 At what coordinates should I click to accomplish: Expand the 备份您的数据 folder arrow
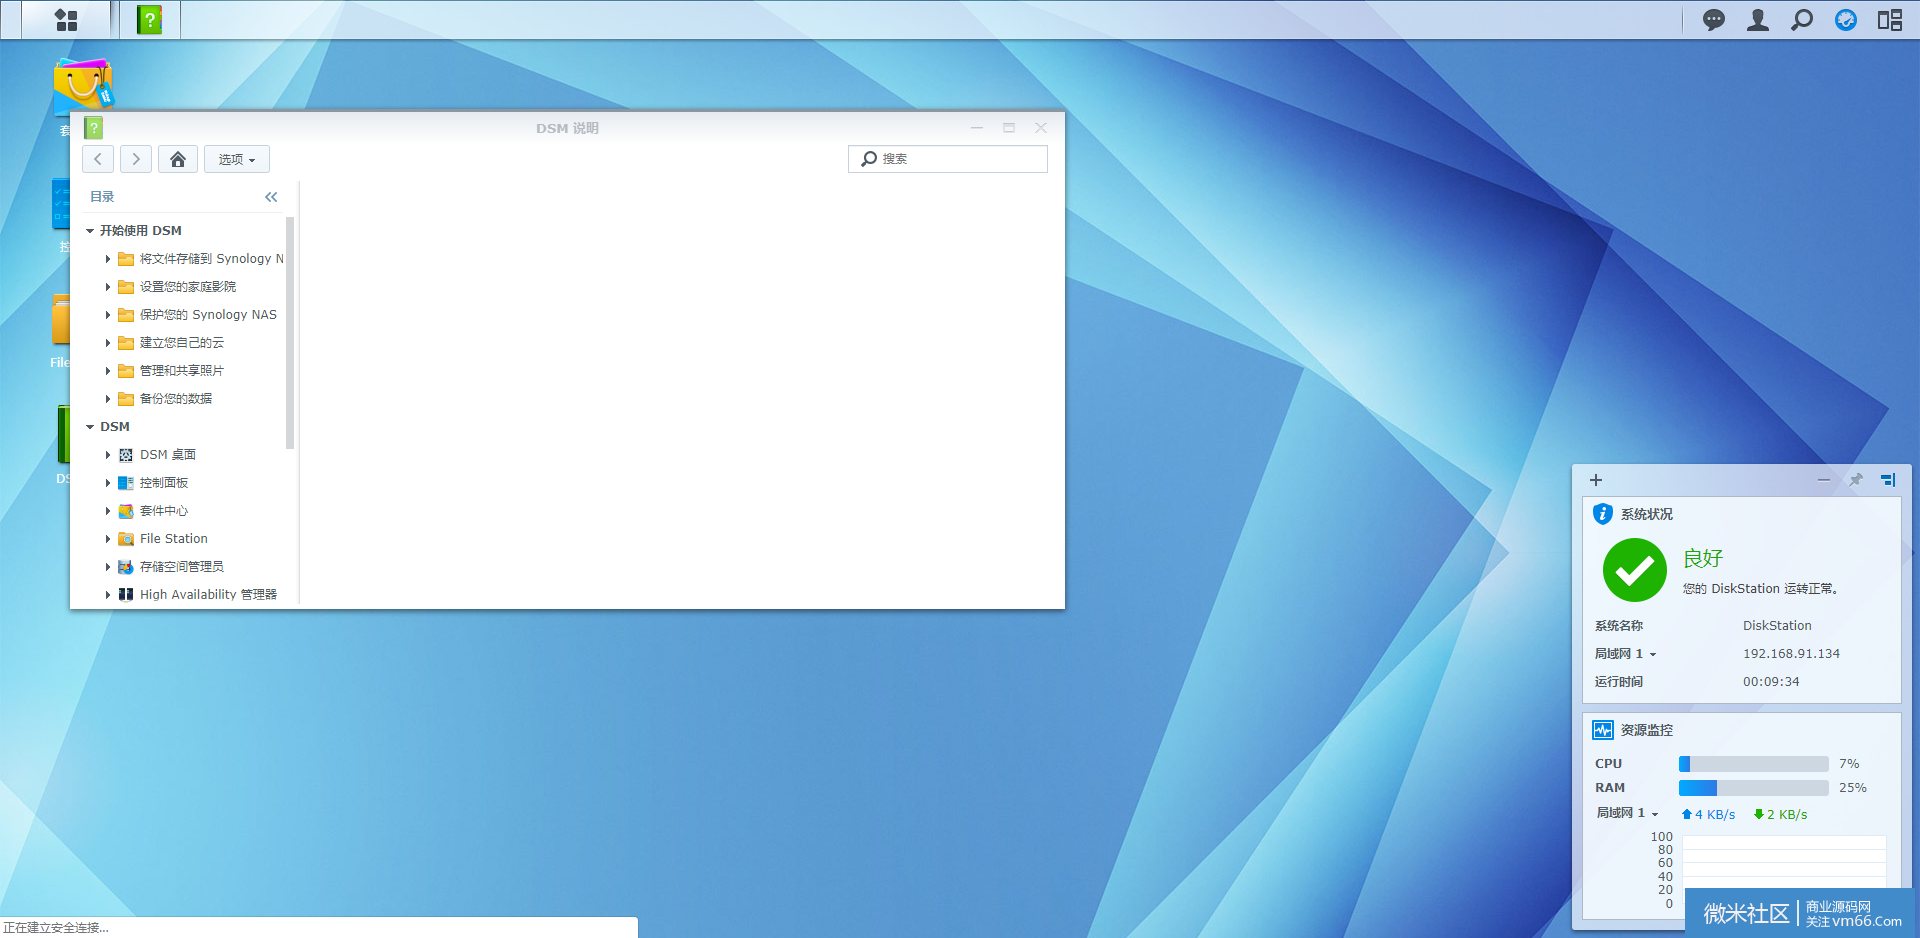pyautogui.click(x=108, y=399)
